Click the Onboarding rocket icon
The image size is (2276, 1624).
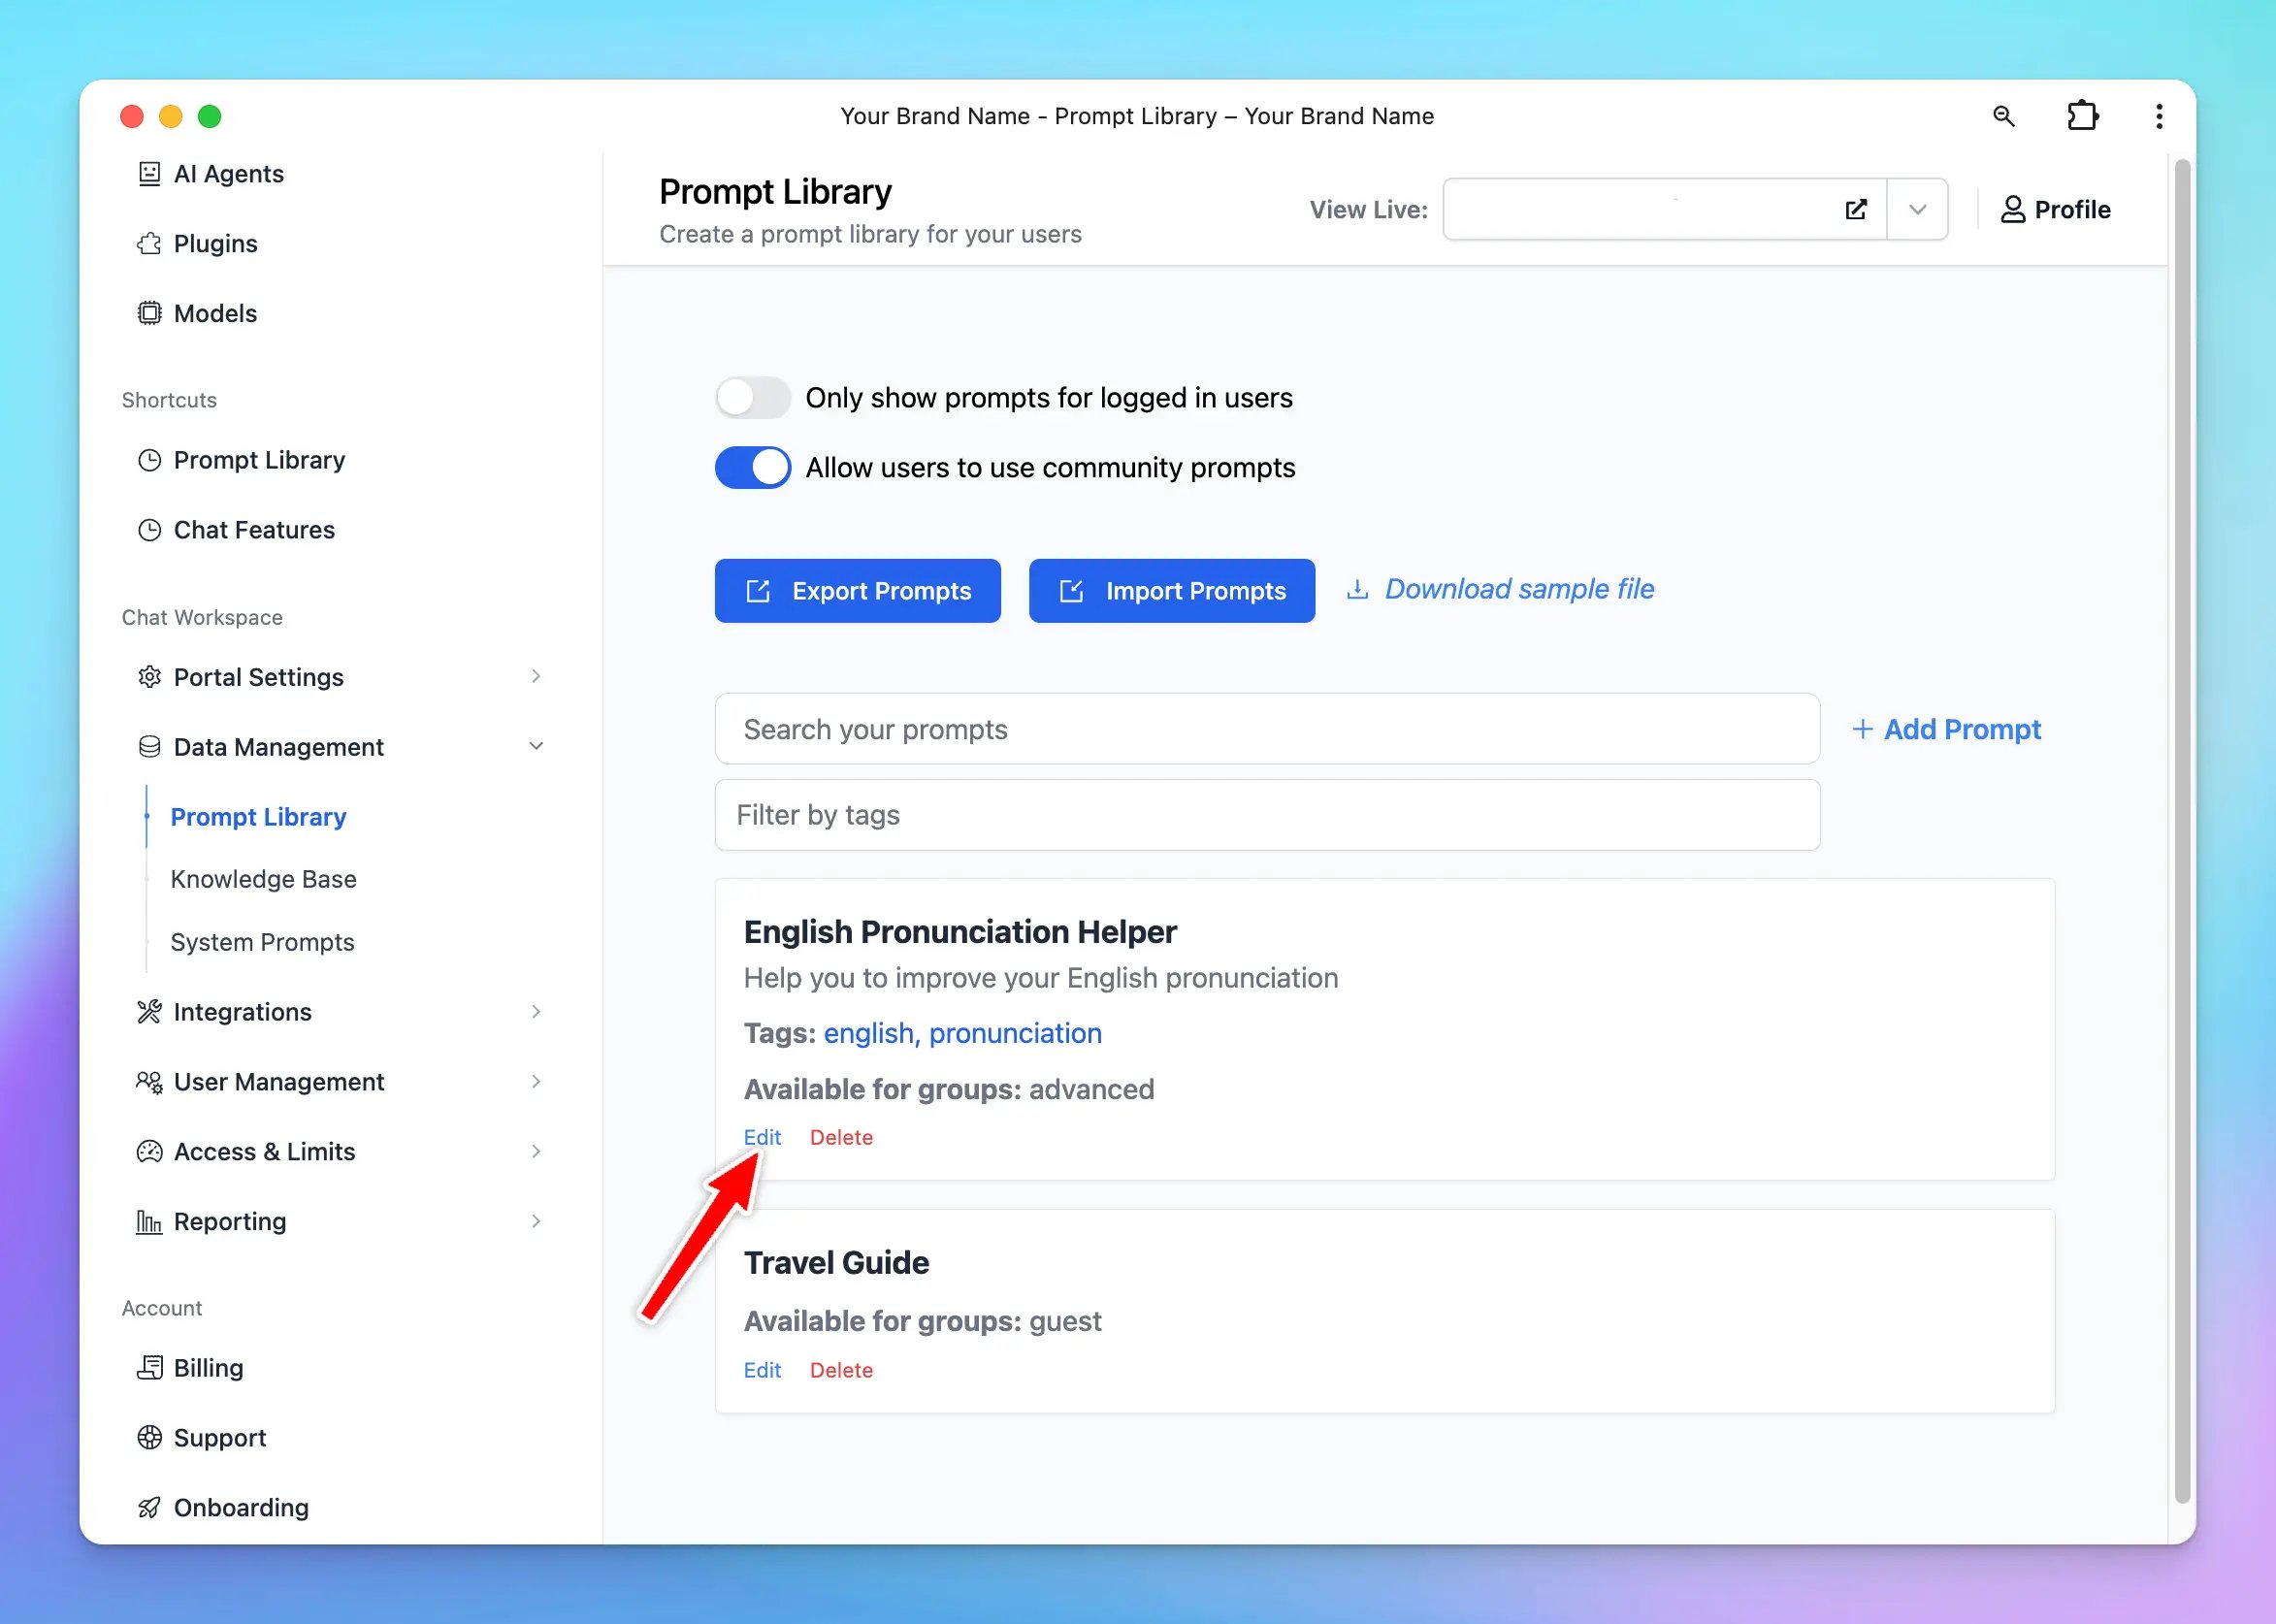tap(149, 1508)
